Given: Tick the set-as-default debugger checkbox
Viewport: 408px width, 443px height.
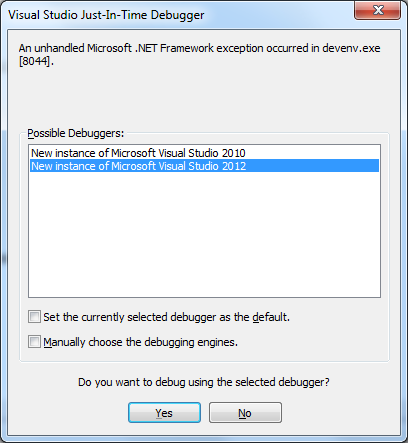Looking at the screenshot, I should (x=34, y=317).
